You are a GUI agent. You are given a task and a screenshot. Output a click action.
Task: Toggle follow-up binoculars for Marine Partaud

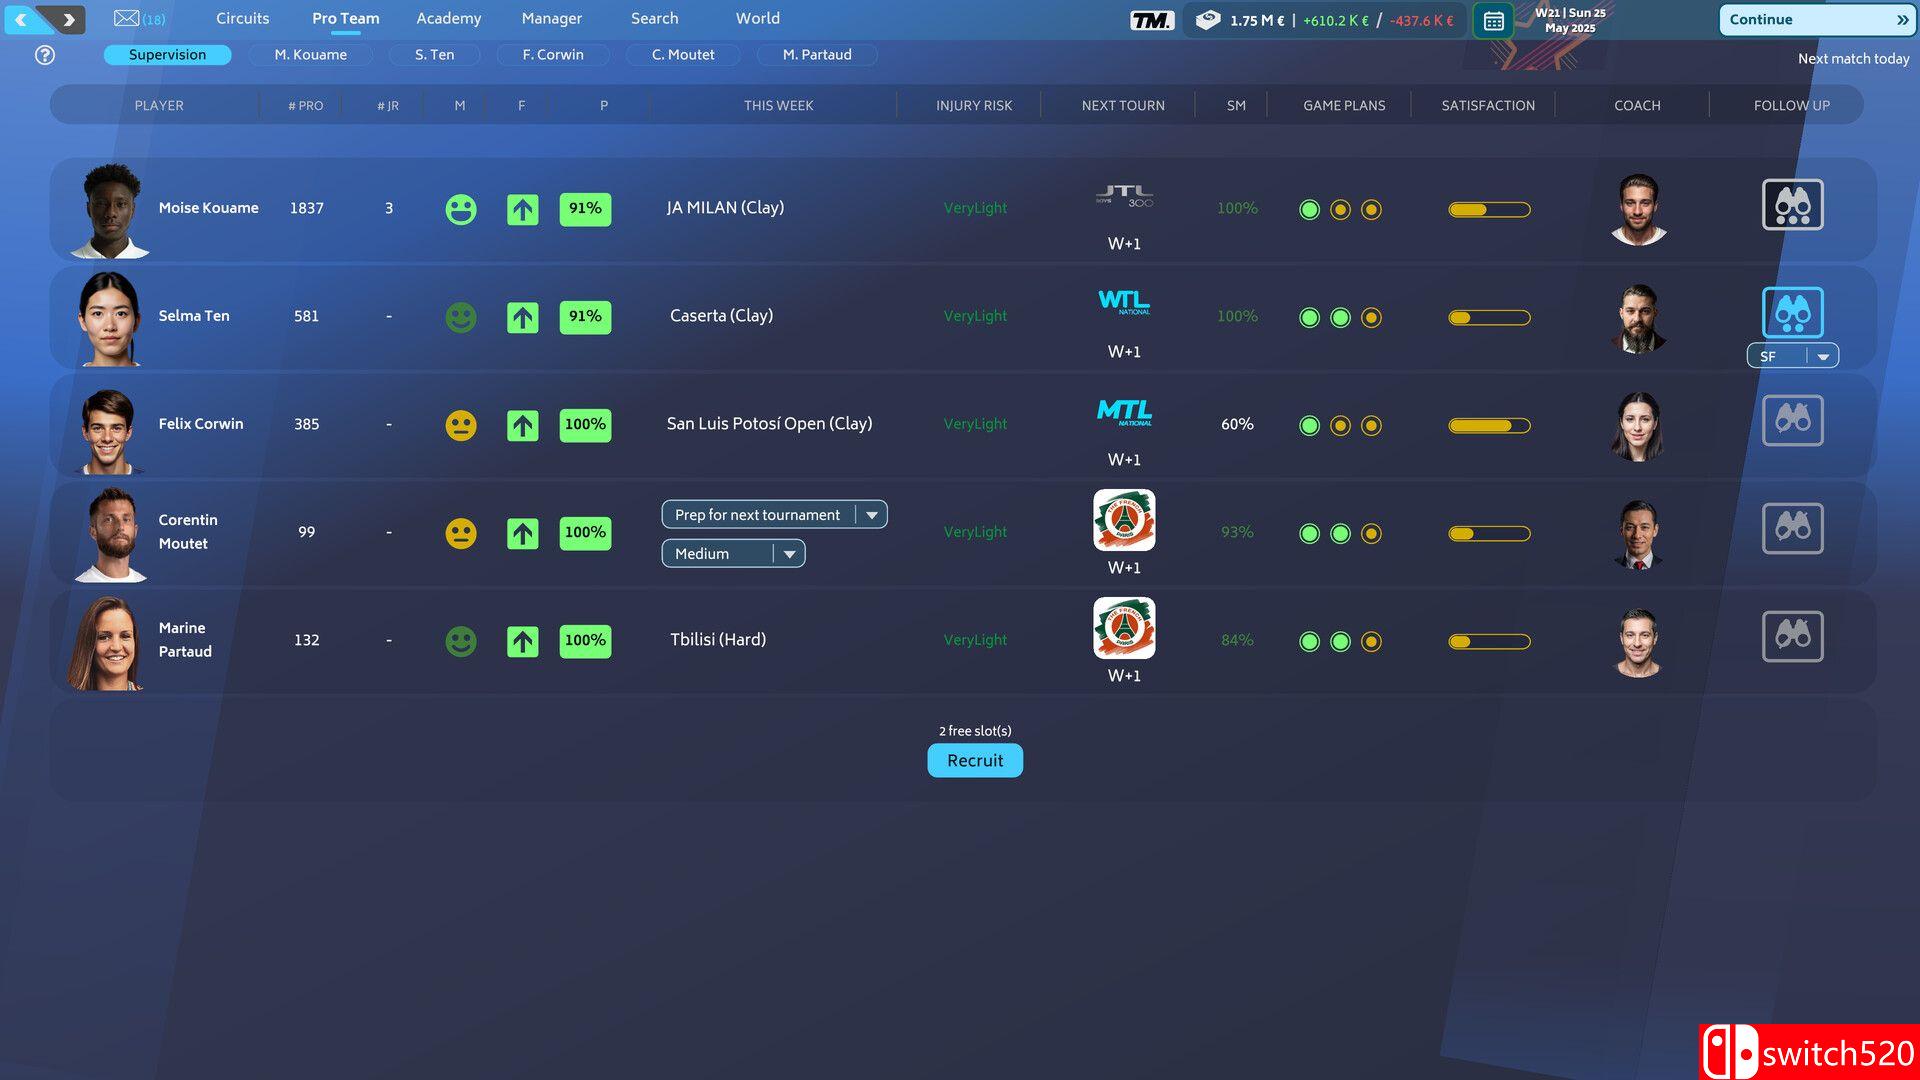(1792, 637)
